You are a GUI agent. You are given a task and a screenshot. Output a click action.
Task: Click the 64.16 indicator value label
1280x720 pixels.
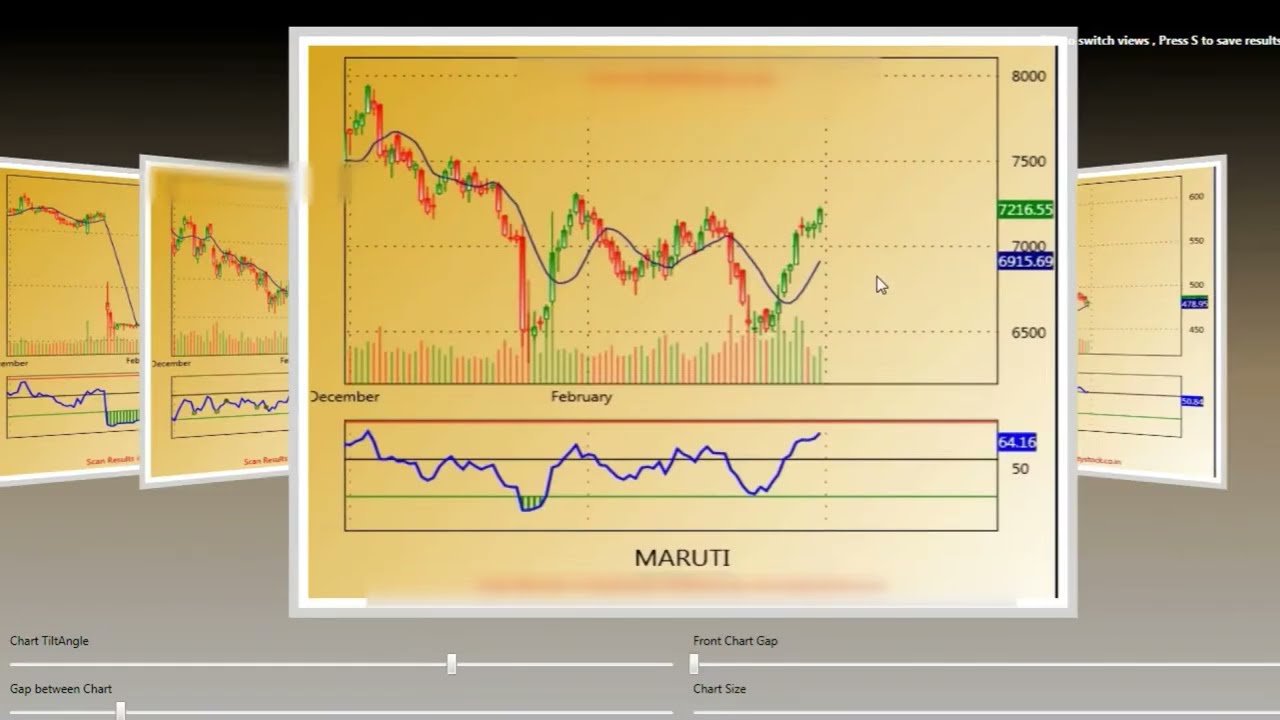pyautogui.click(x=1016, y=441)
